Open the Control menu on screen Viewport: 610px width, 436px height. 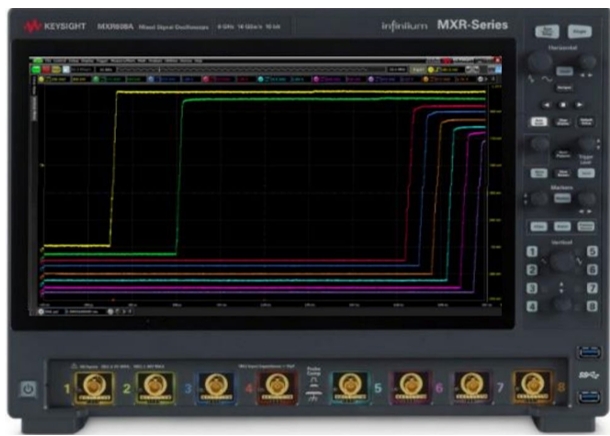point(60,61)
